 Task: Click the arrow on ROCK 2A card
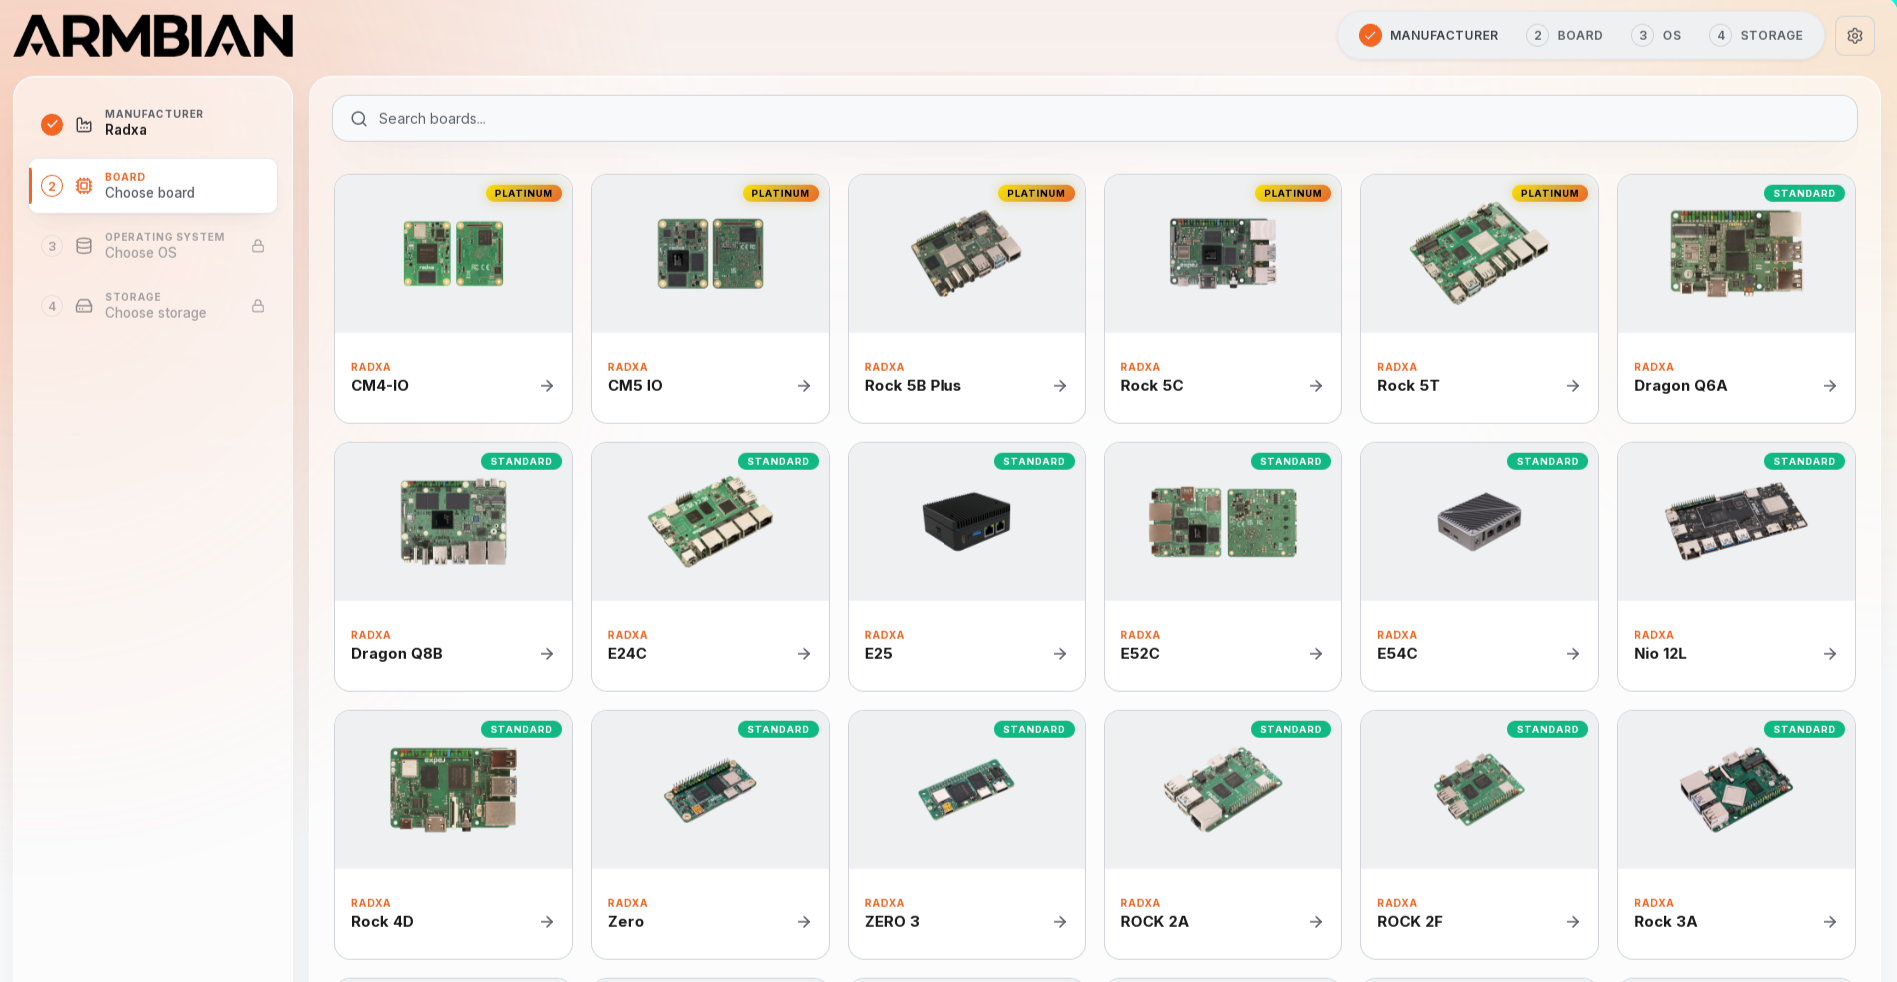[1316, 922]
